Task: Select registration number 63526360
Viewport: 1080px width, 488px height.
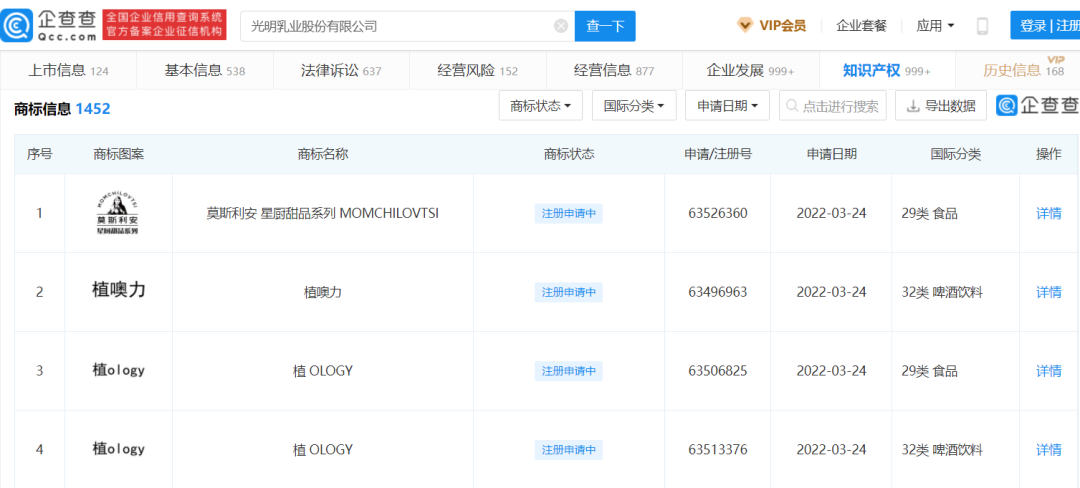Action: coord(717,213)
